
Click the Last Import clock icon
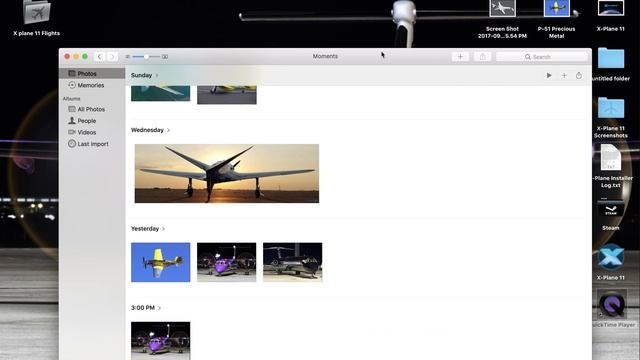click(72, 144)
